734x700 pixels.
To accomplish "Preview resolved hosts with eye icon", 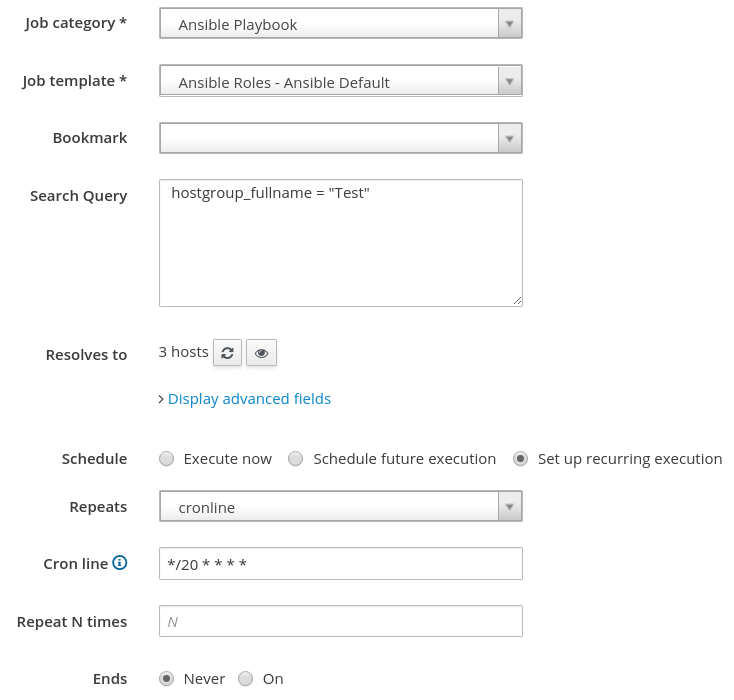I will click(x=261, y=353).
